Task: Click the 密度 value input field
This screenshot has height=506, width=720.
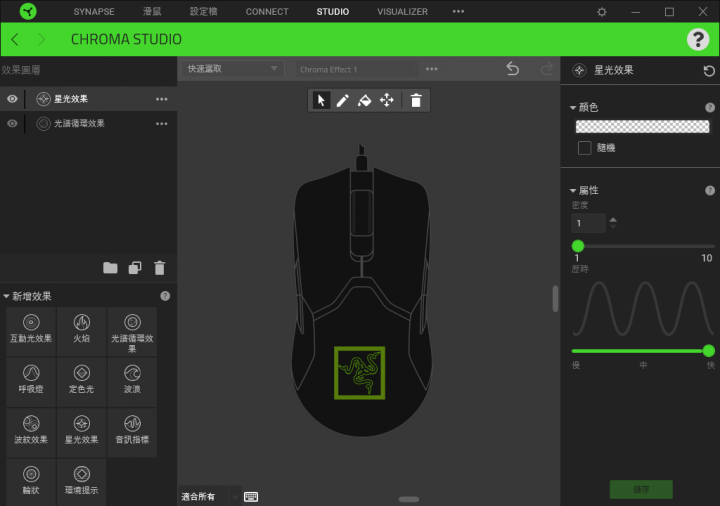Action: tap(588, 223)
